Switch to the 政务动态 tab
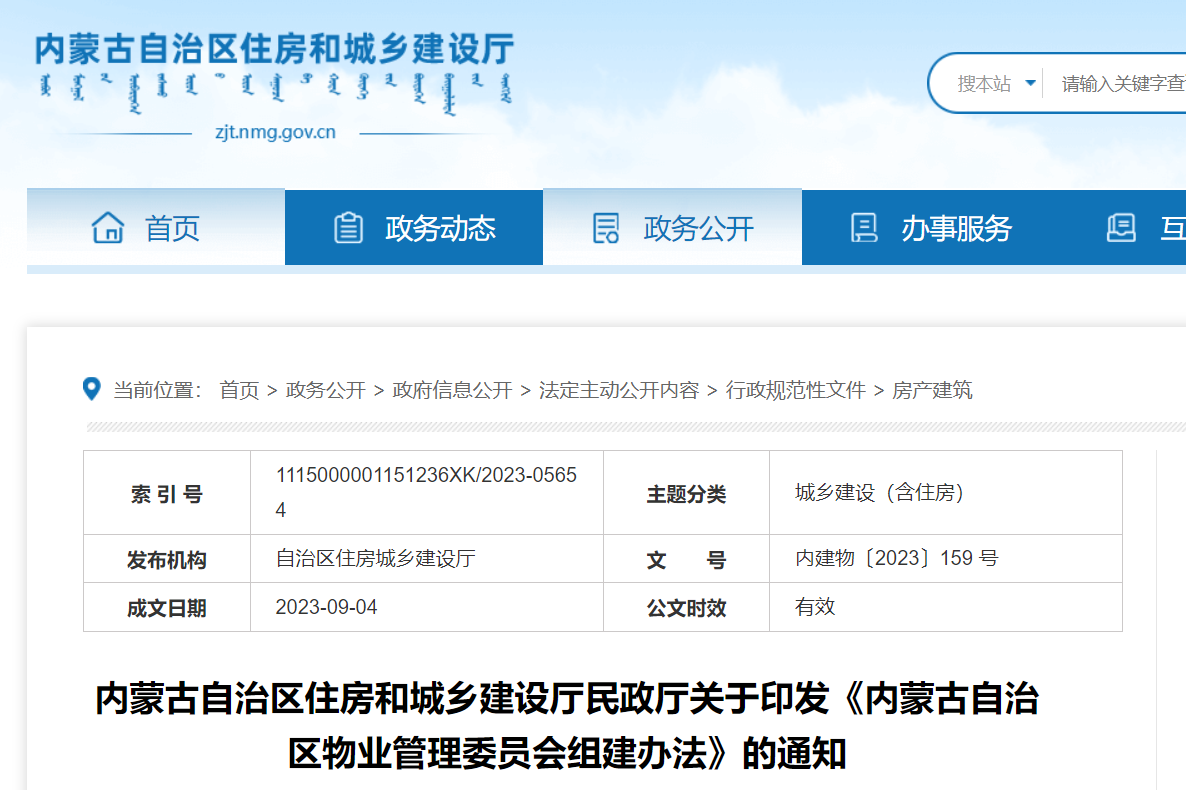 [x=440, y=228]
